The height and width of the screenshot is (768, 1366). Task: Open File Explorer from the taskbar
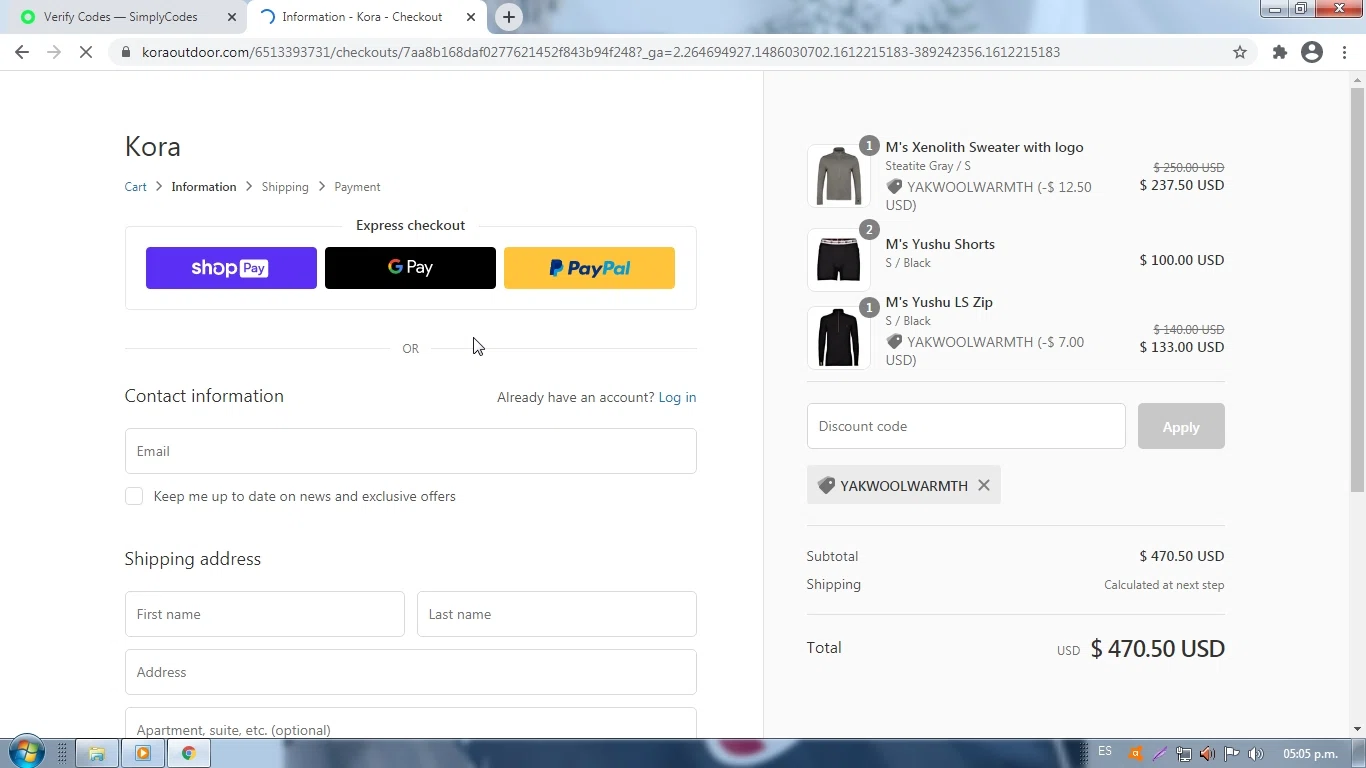click(97, 754)
